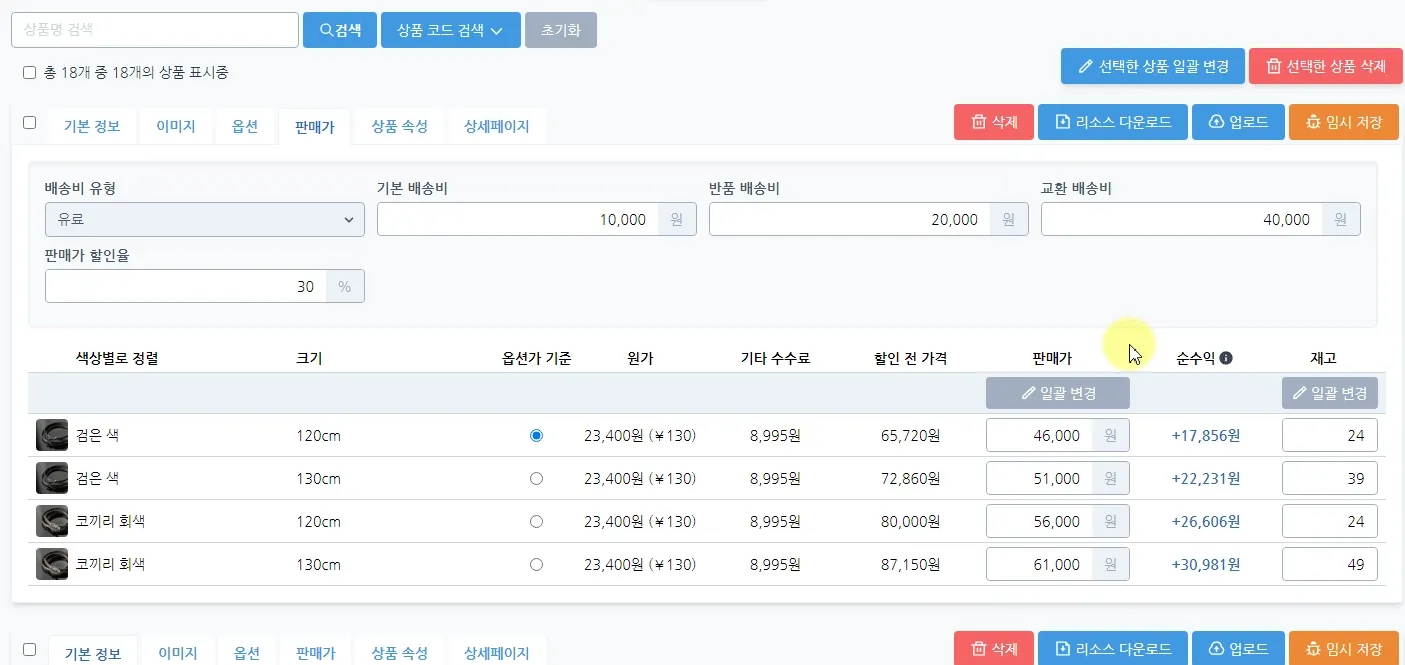Edit stock field showing 39

click(1330, 479)
